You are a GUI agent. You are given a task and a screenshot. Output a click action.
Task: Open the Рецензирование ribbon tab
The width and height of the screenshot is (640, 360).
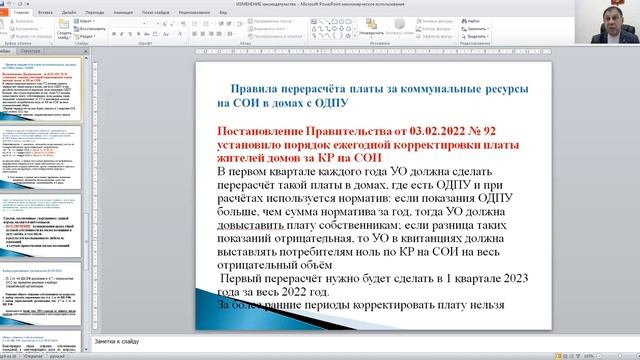tap(194, 13)
